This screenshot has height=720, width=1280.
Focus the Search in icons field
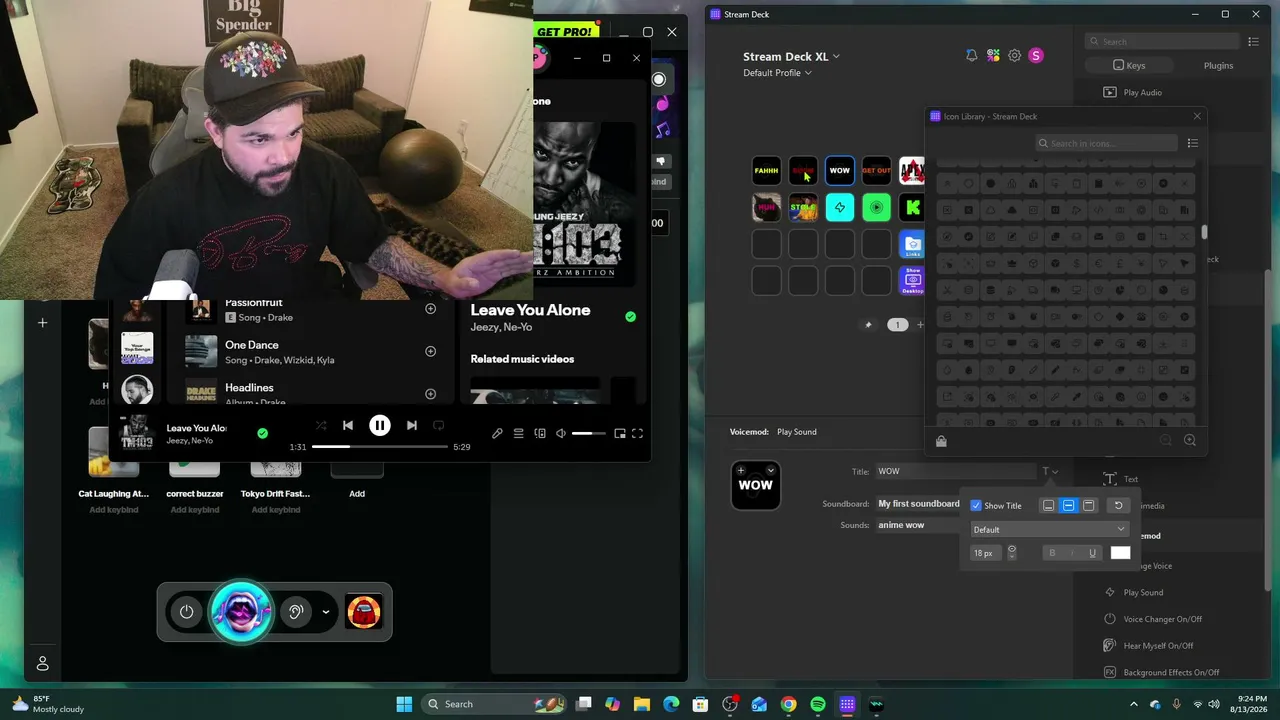coord(1107,144)
